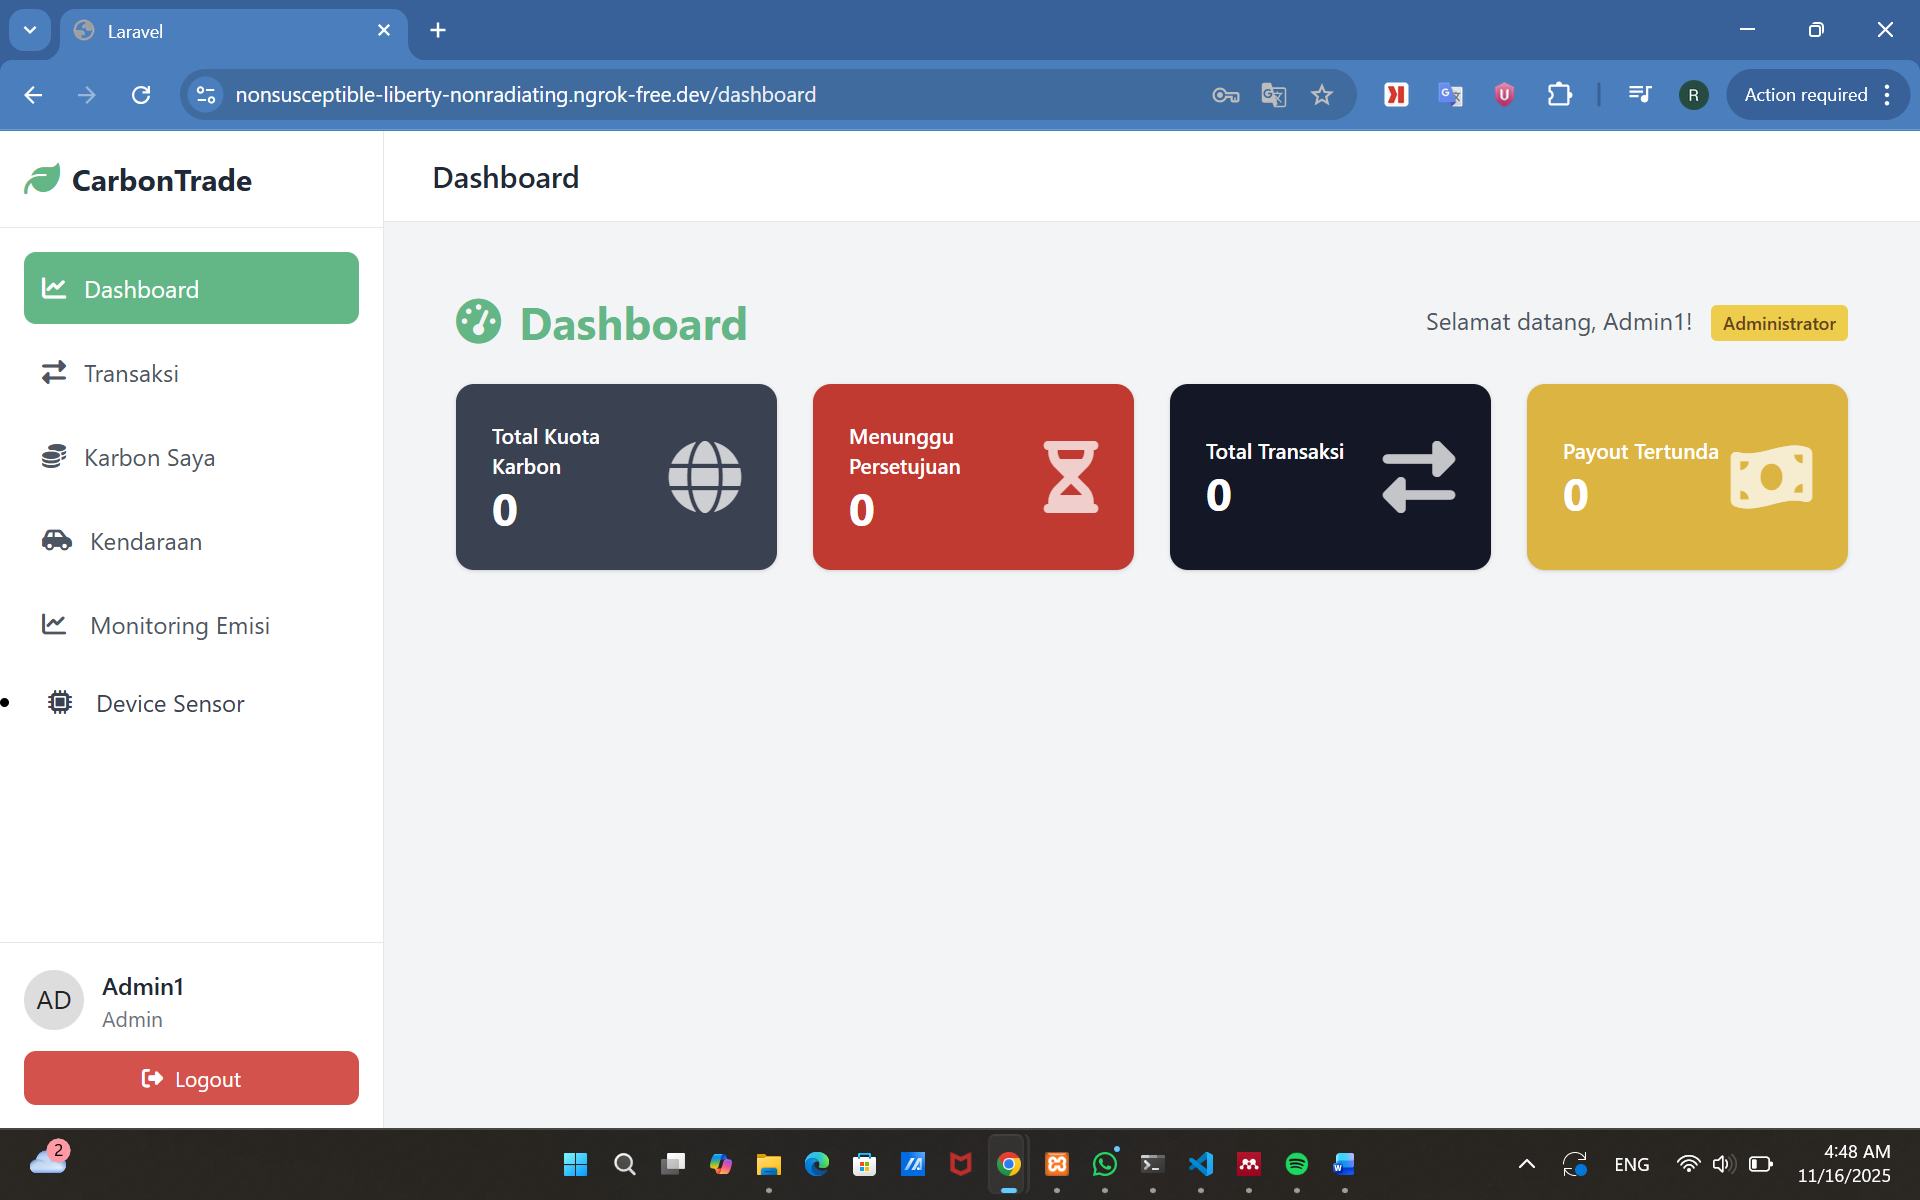This screenshot has width=1920, height=1200.
Task: Open the Transaksi sidebar menu
Action: click(x=191, y=373)
